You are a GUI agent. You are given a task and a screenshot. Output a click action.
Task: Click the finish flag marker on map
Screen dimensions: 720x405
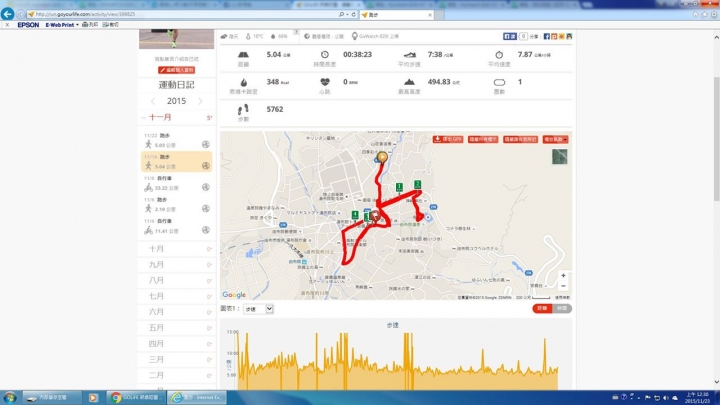375,216
